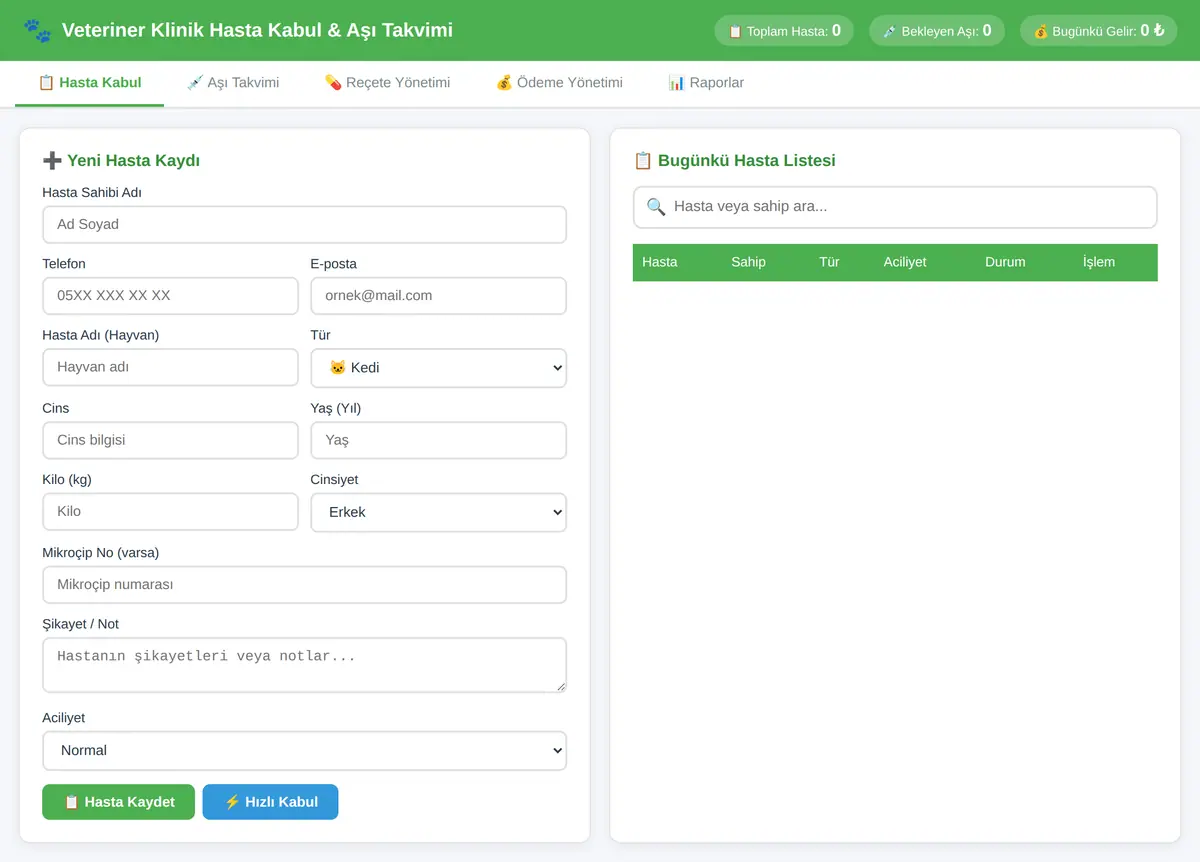
Task: Select the Şikayet / Not text area
Action: pyautogui.click(x=305, y=665)
